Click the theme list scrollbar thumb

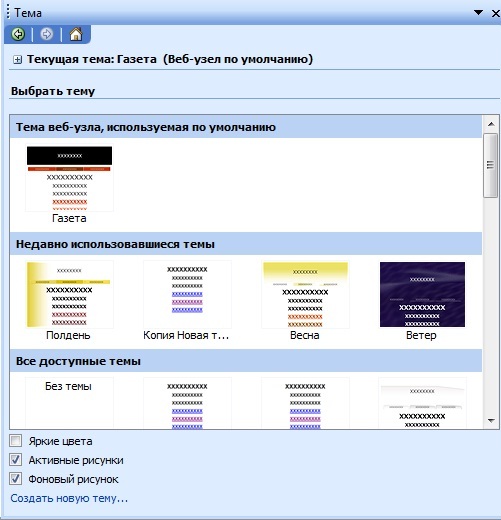490,165
